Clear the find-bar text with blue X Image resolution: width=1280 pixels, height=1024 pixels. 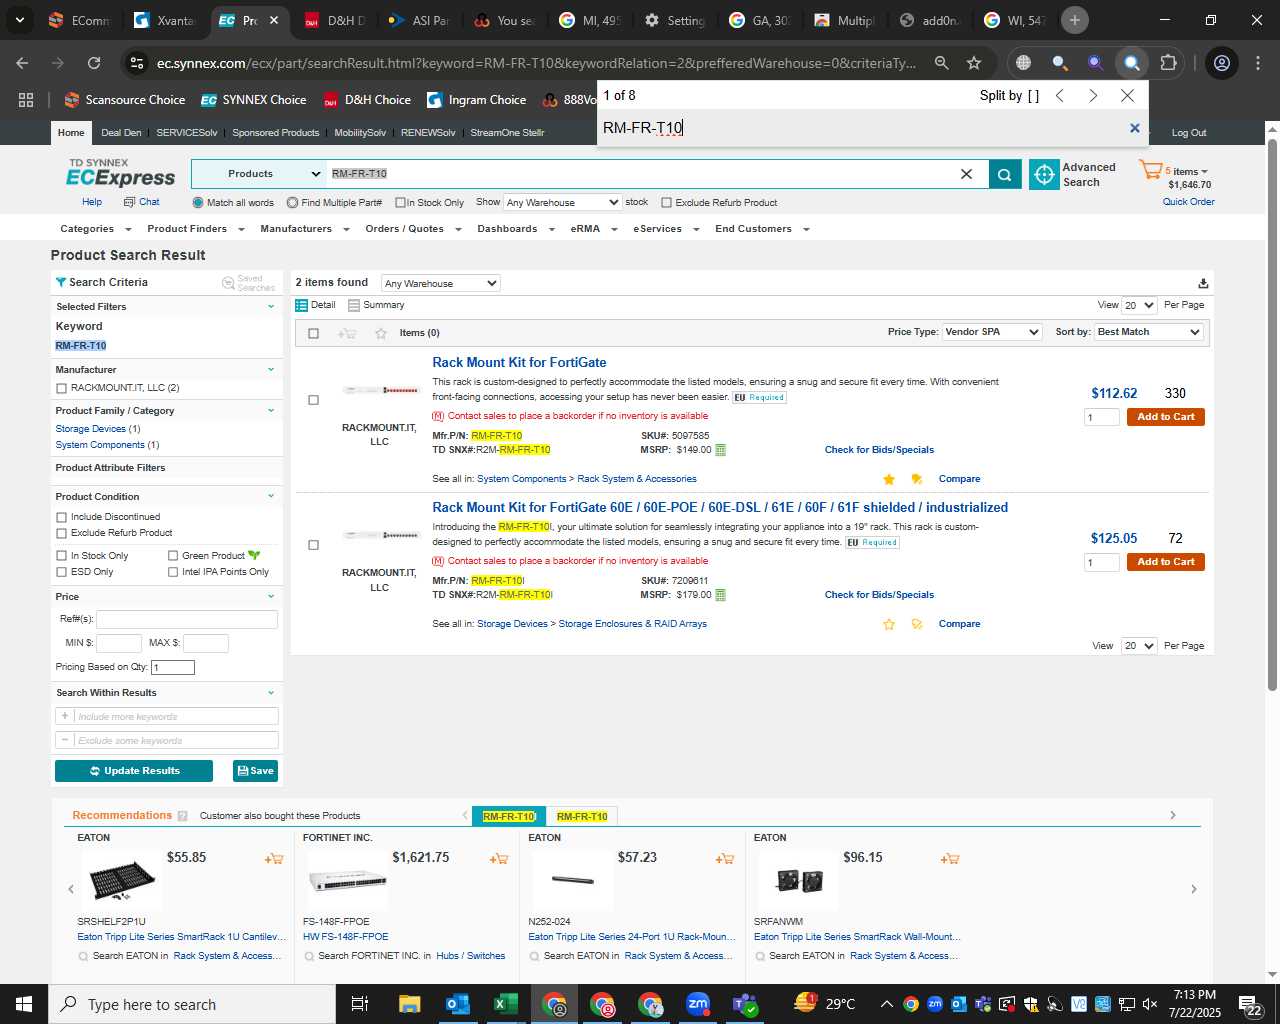click(1134, 128)
